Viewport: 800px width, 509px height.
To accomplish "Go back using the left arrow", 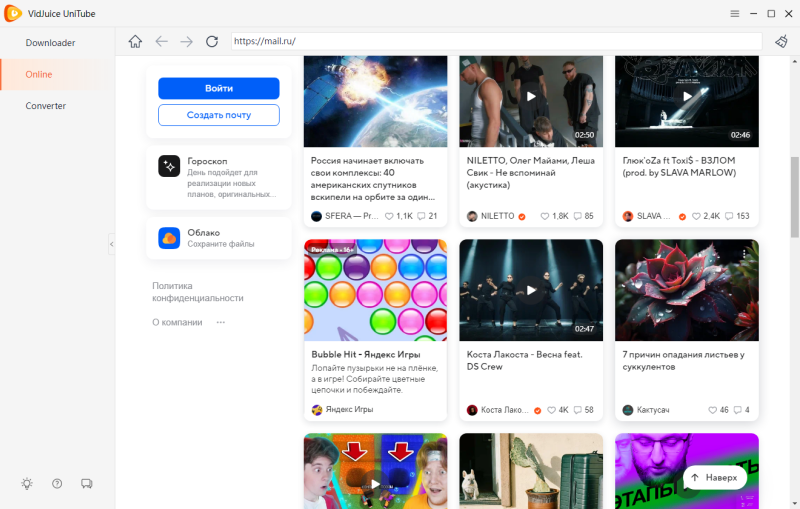I will click(161, 42).
